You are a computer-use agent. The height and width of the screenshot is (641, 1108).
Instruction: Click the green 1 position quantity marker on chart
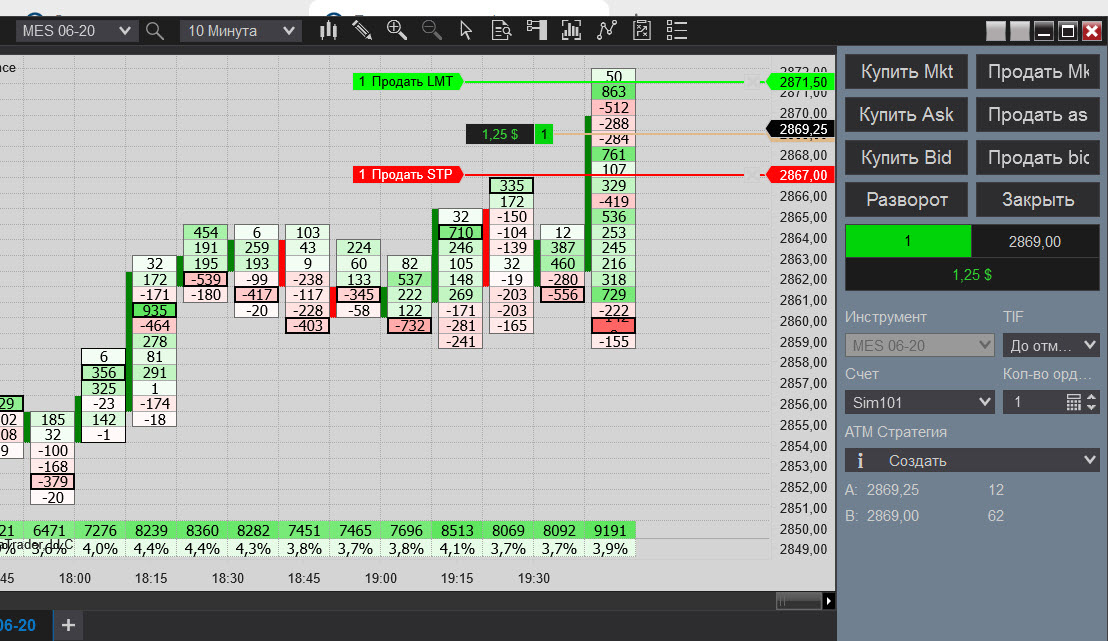[543, 134]
